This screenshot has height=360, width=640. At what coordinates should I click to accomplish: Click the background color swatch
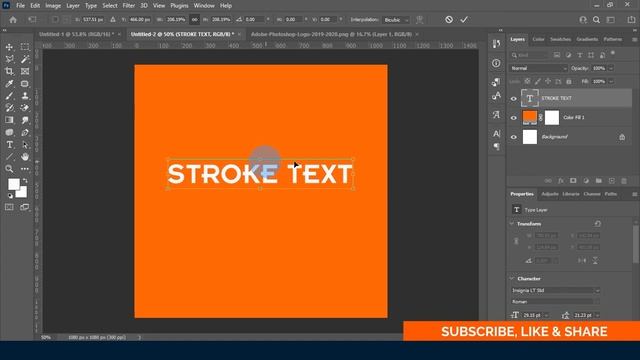(22, 193)
